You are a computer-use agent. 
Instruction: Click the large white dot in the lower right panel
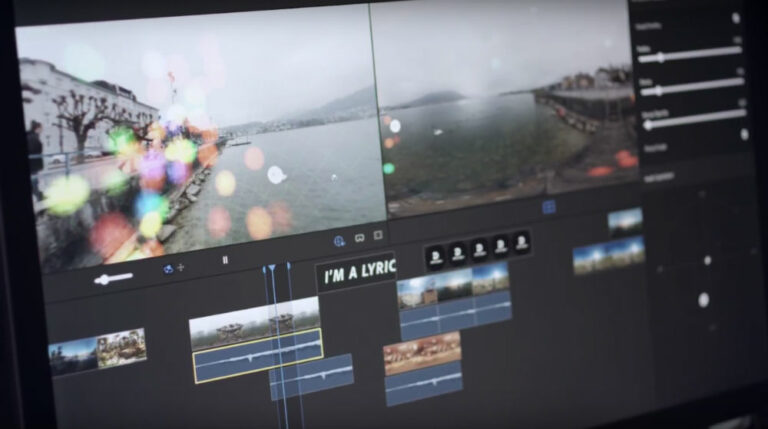(x=703, y=300)
